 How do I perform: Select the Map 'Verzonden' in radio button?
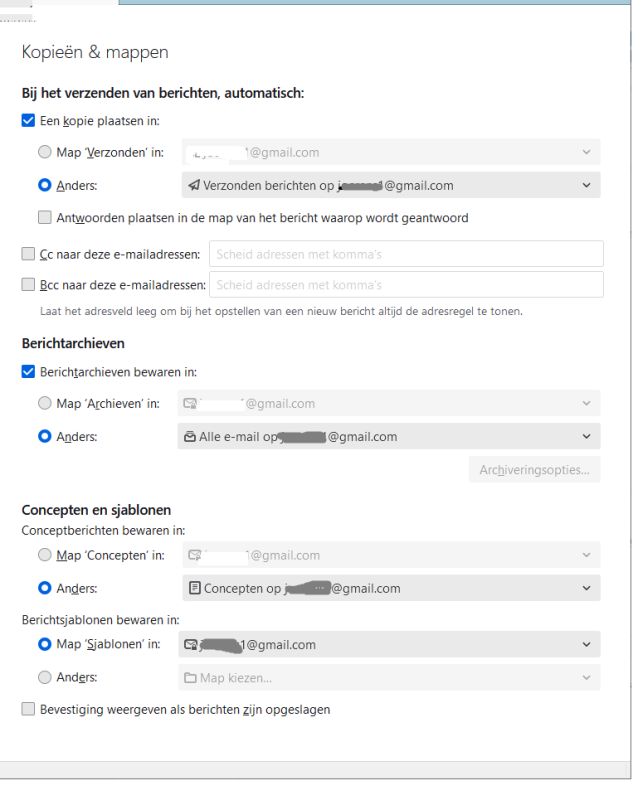[45, 153]
